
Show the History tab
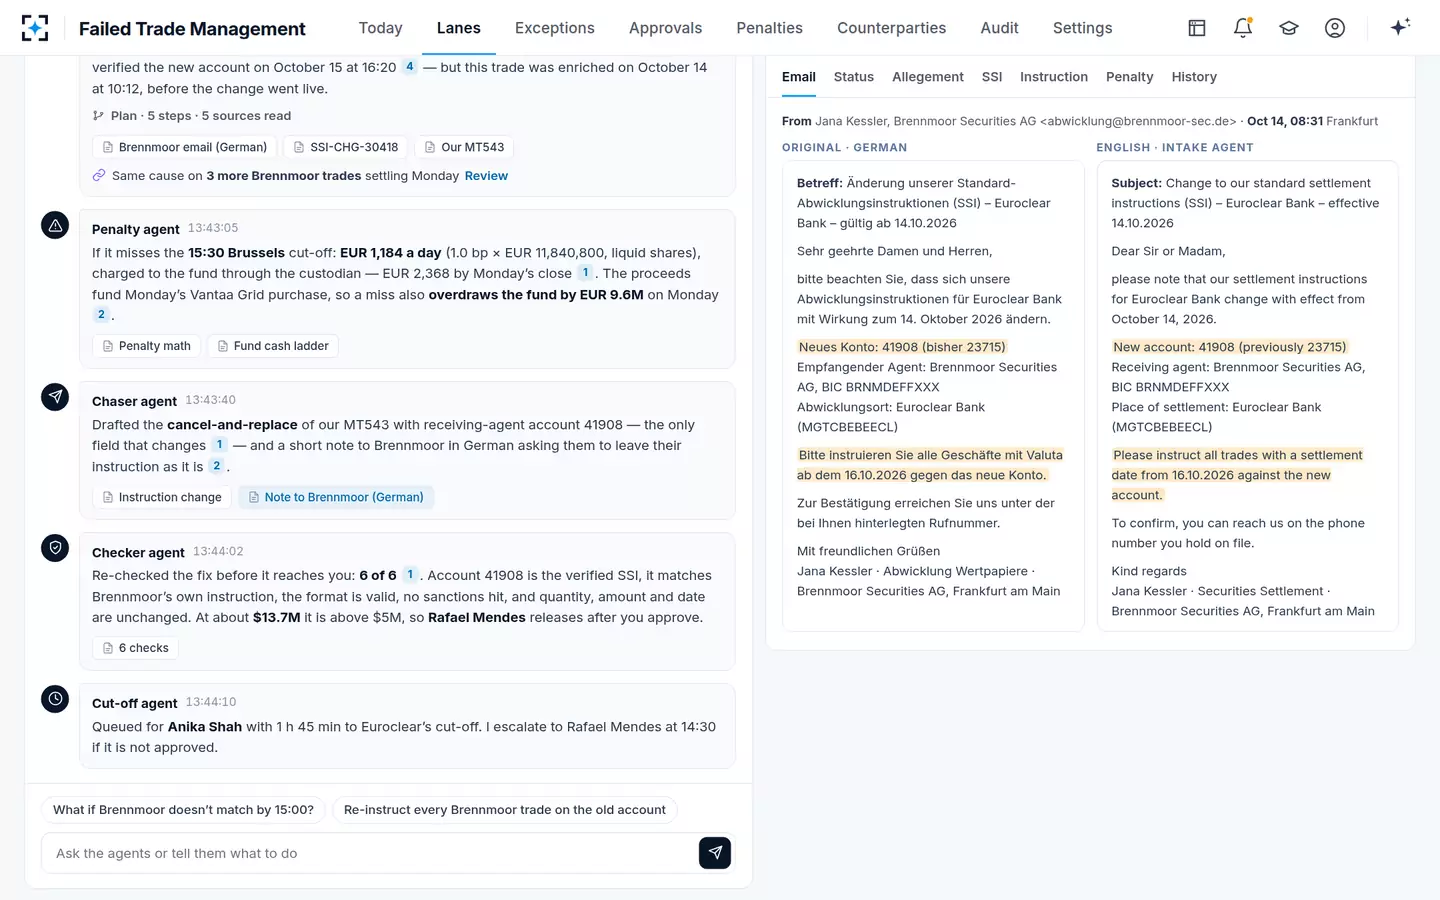pyautogui.click(x=1194, y=77)
